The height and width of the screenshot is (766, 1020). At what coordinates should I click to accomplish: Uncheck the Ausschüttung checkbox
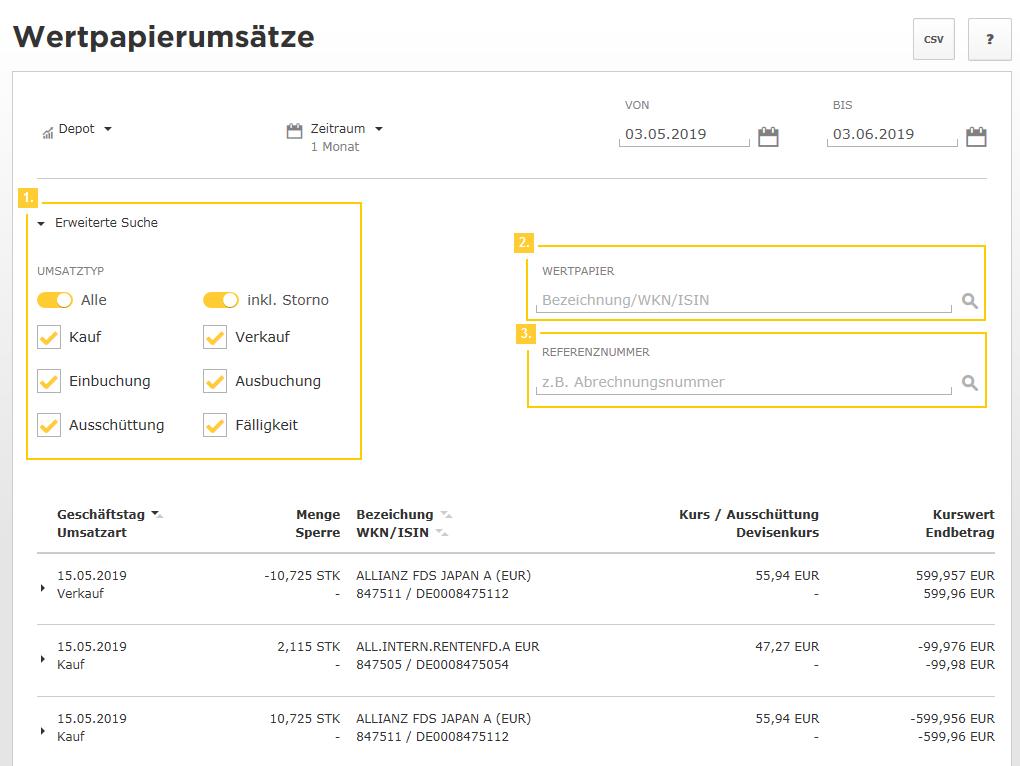(49, 426)
